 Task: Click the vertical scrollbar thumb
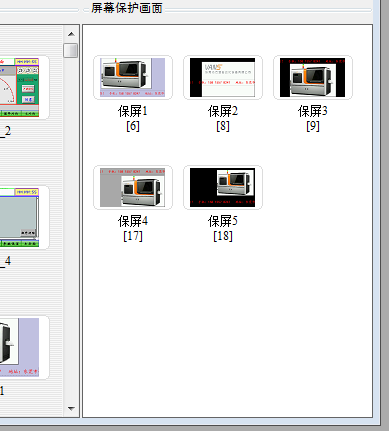pos(71,50)
